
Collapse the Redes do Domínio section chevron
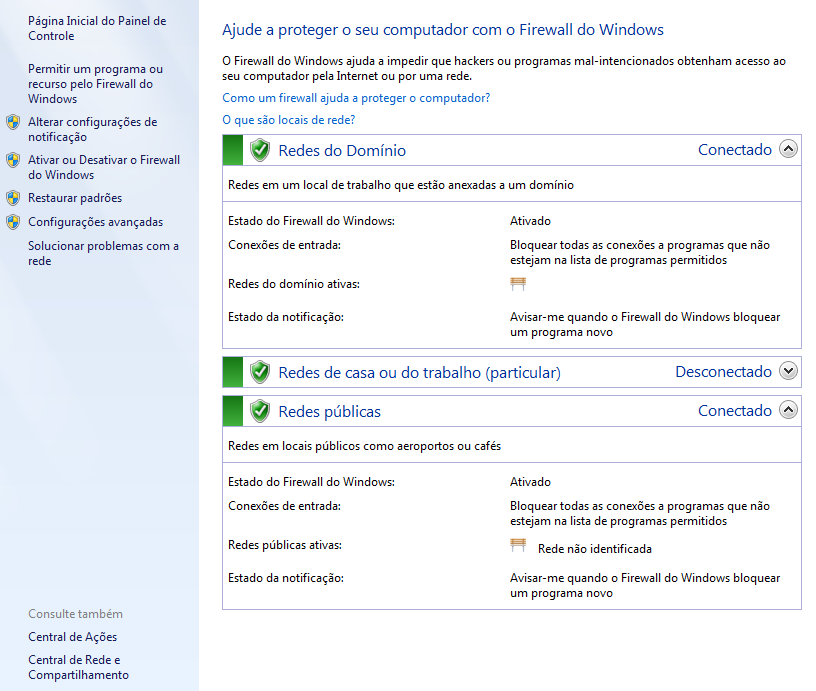pos(788,149)
